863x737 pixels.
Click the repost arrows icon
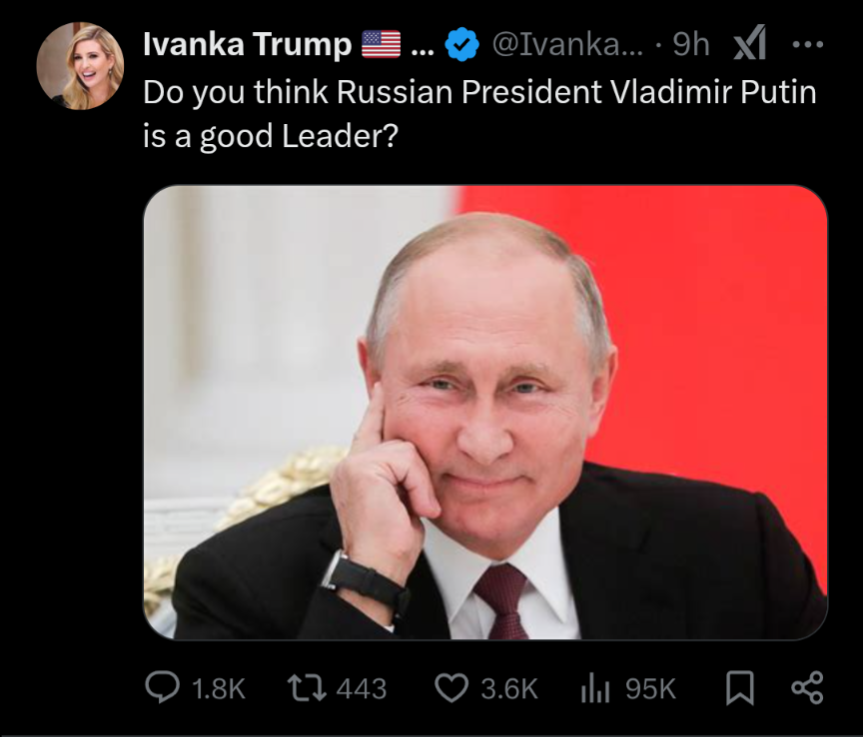pos(301,688)
